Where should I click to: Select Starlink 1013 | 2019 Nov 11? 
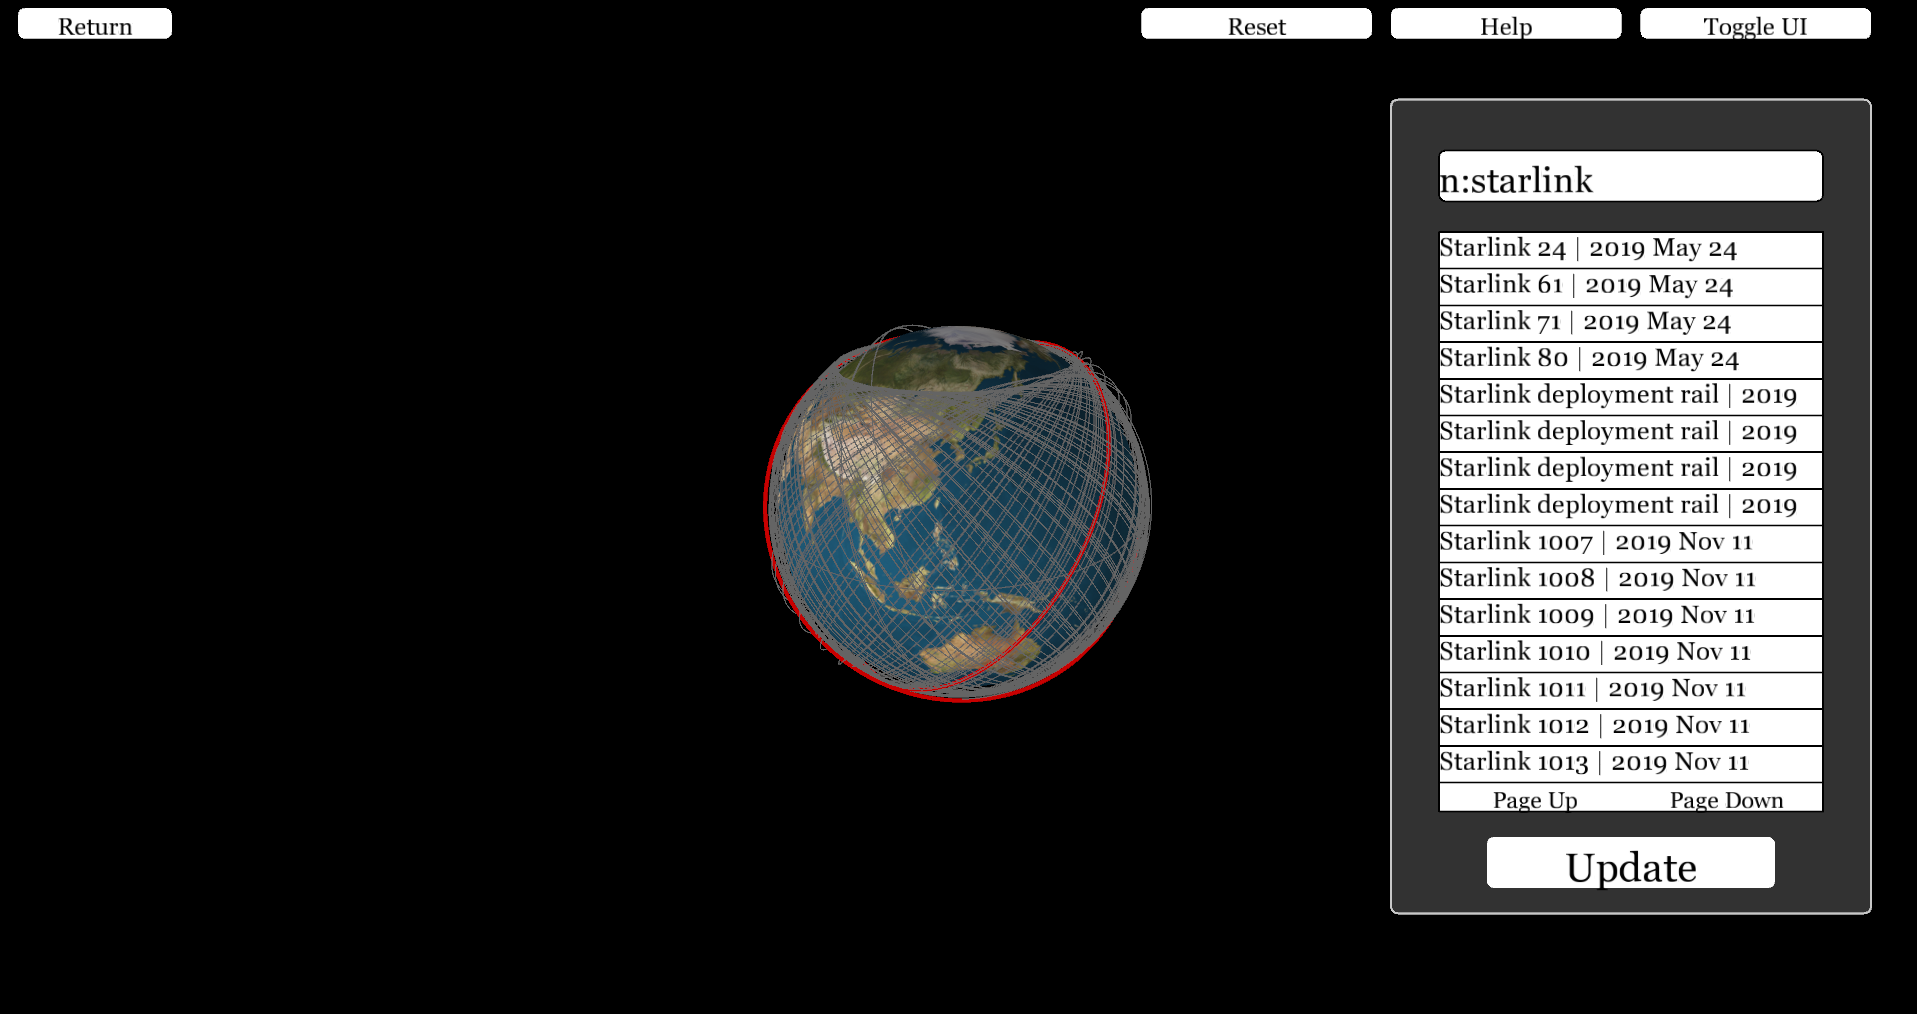point(1630,764)
